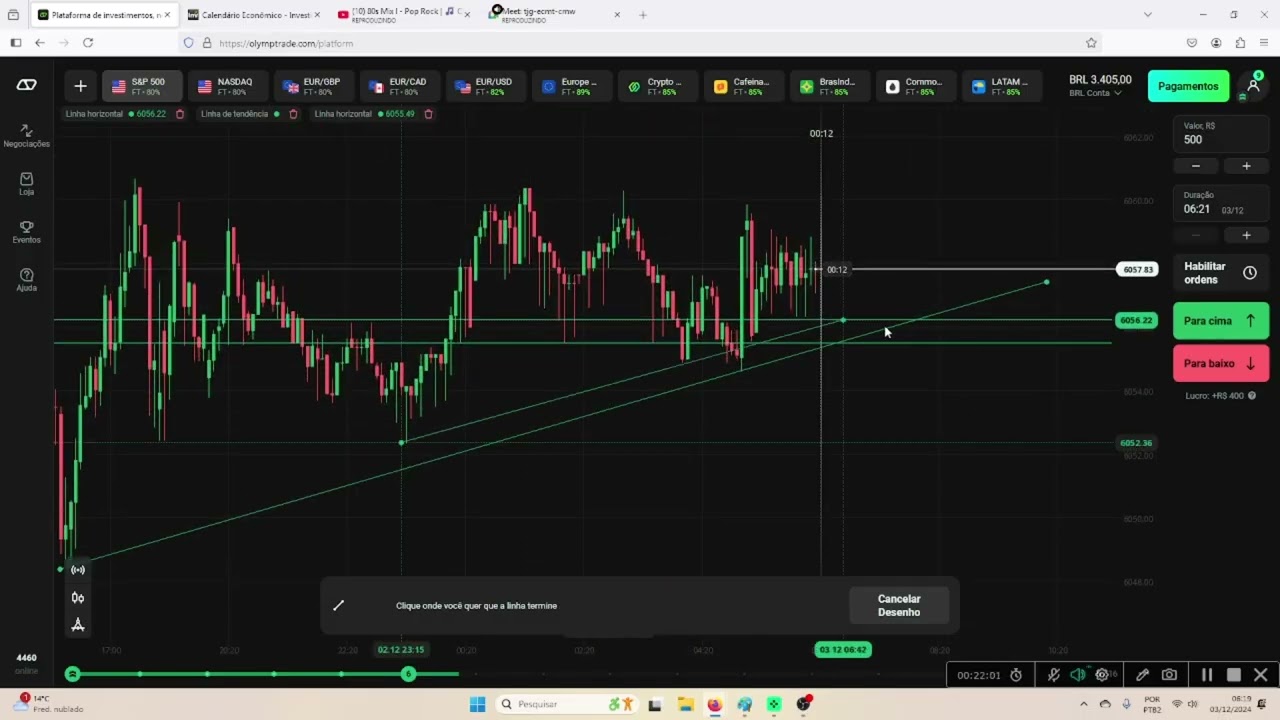Decrease the Valor amount with minus
The height and width of the screenshot is (720, 1280).
tap(1196, 166)
